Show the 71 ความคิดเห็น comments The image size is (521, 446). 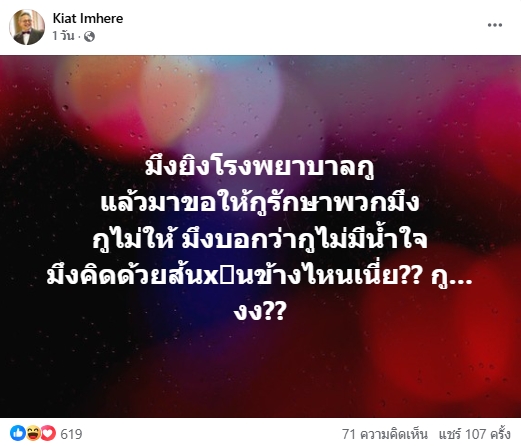coord(385,434)
